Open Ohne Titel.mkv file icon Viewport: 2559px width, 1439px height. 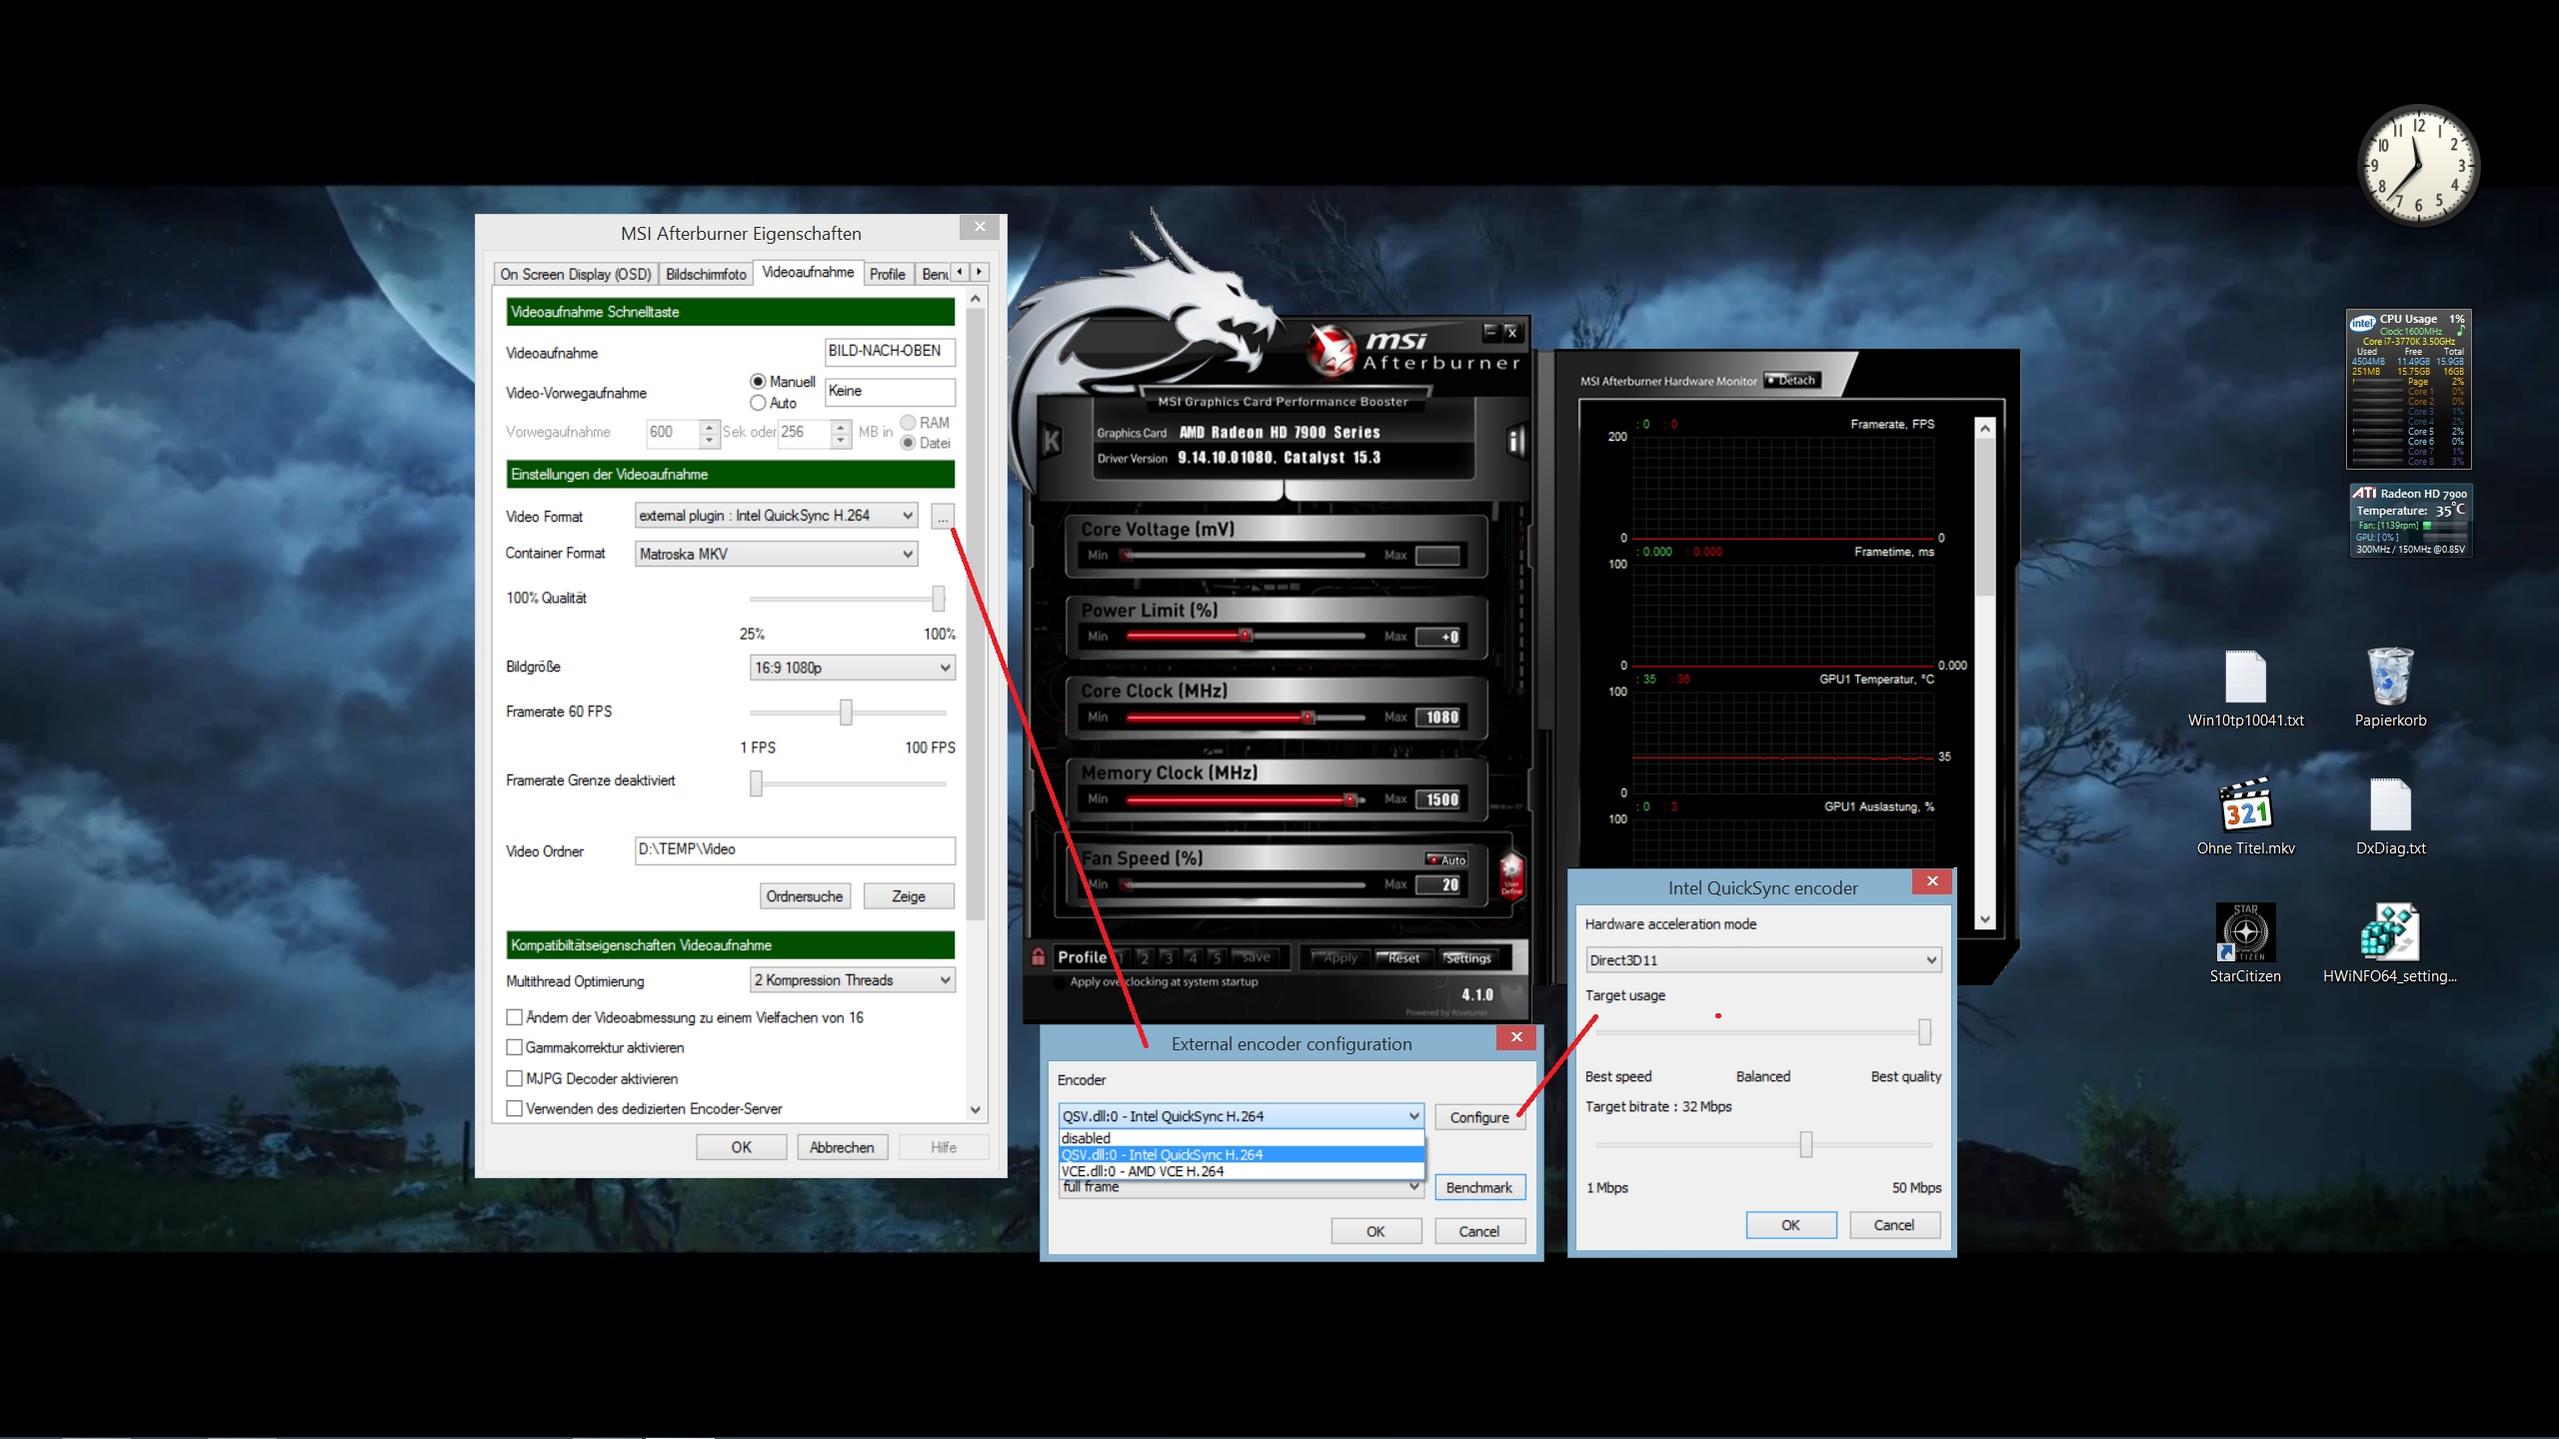pyautogui.click(x=2245, y=805)
